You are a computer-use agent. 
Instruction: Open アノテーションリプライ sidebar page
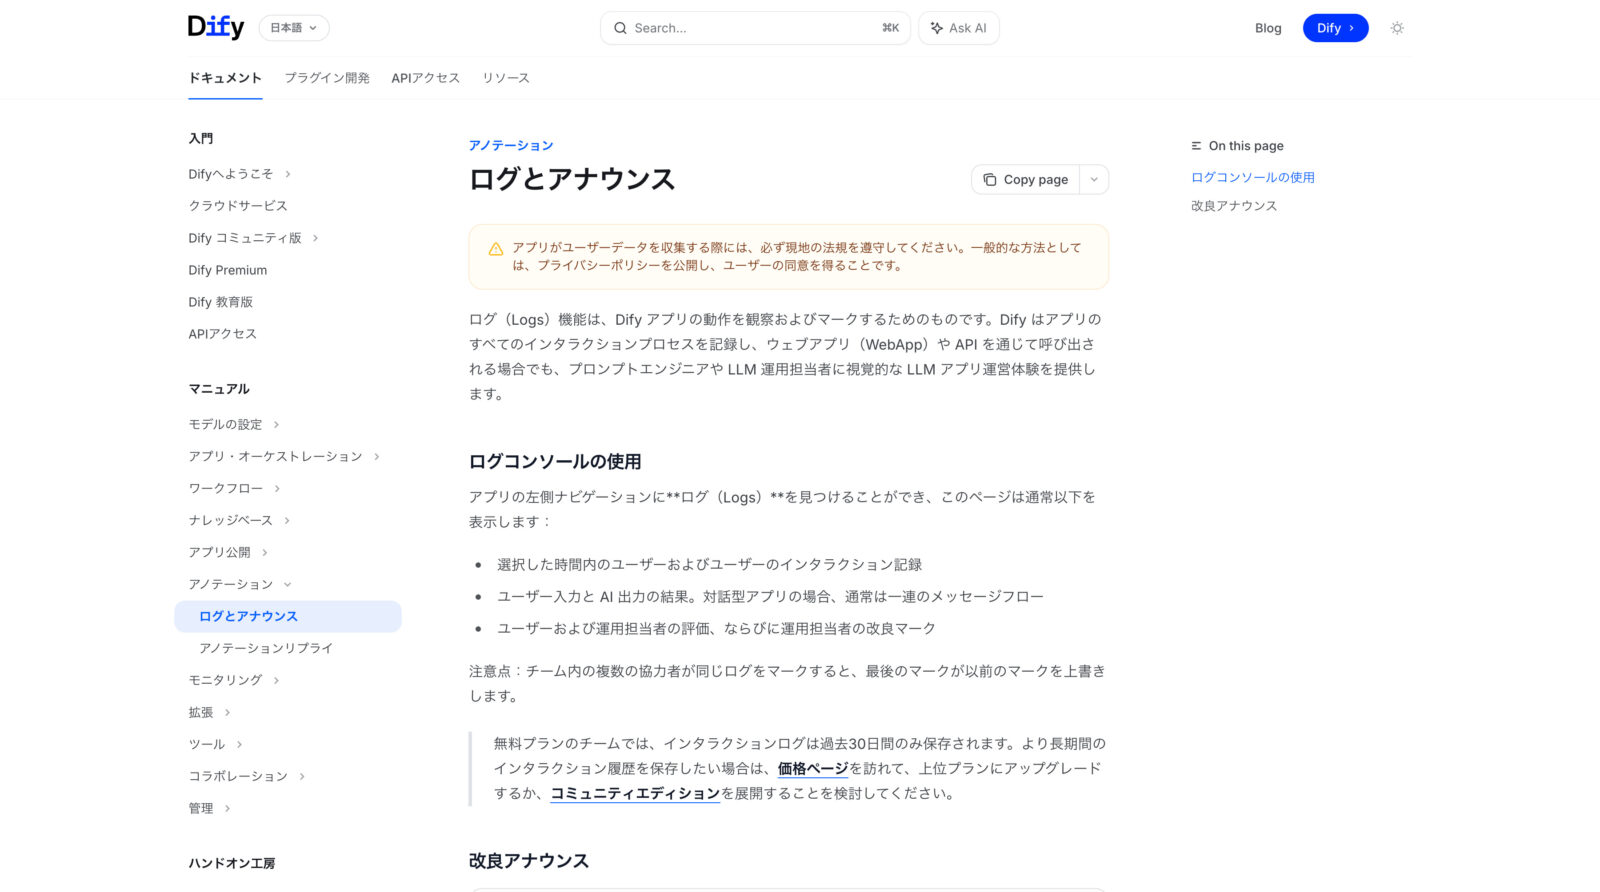266,648
